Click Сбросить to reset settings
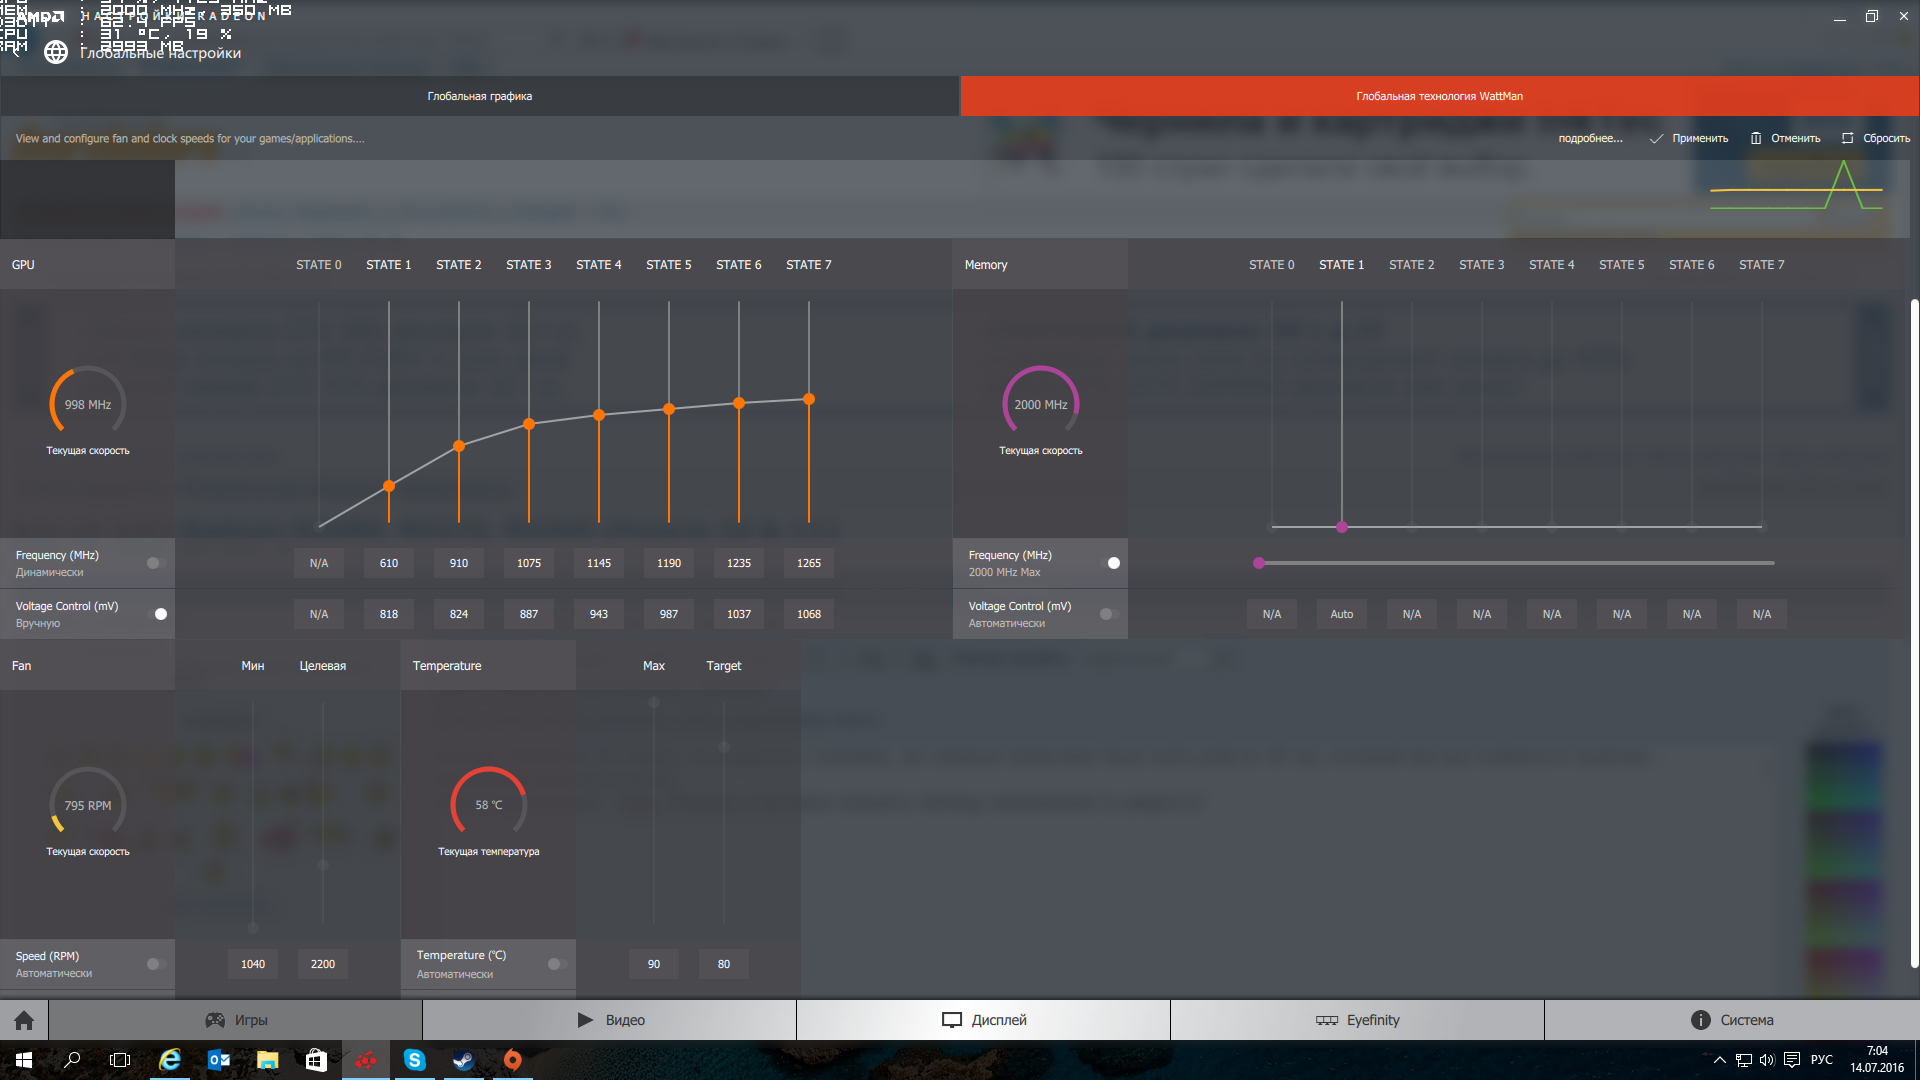This screenshot has width=1920, height=1080. pos(1876,138)
